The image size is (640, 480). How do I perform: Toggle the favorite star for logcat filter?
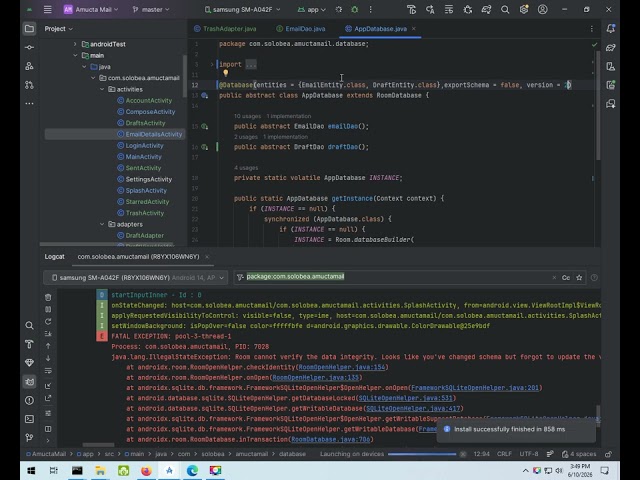[579, 278]
